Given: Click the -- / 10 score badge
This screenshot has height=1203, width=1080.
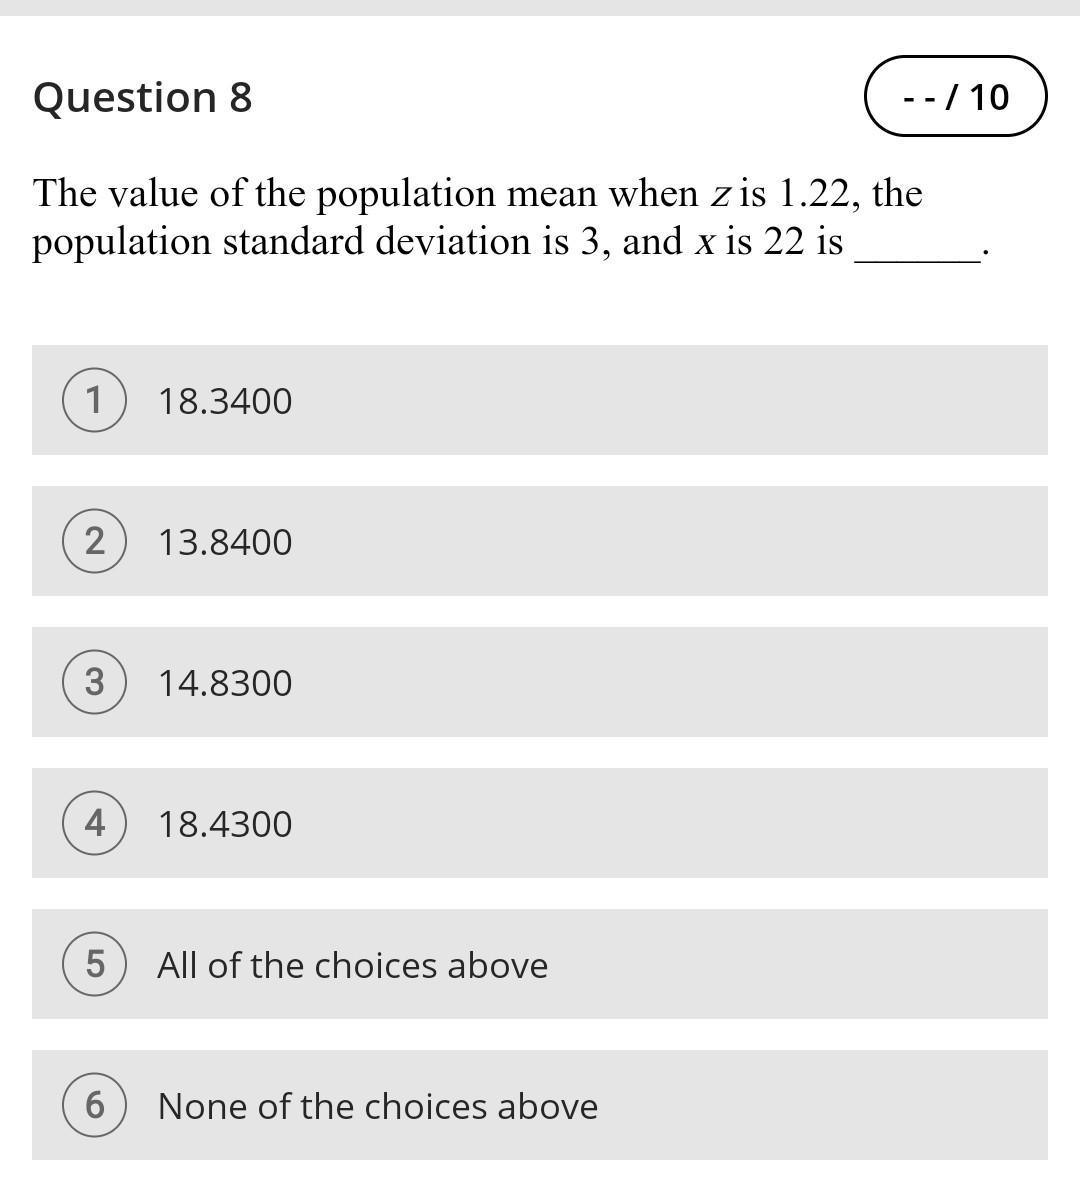Looking at the screenshot, I should click(953, 96).
